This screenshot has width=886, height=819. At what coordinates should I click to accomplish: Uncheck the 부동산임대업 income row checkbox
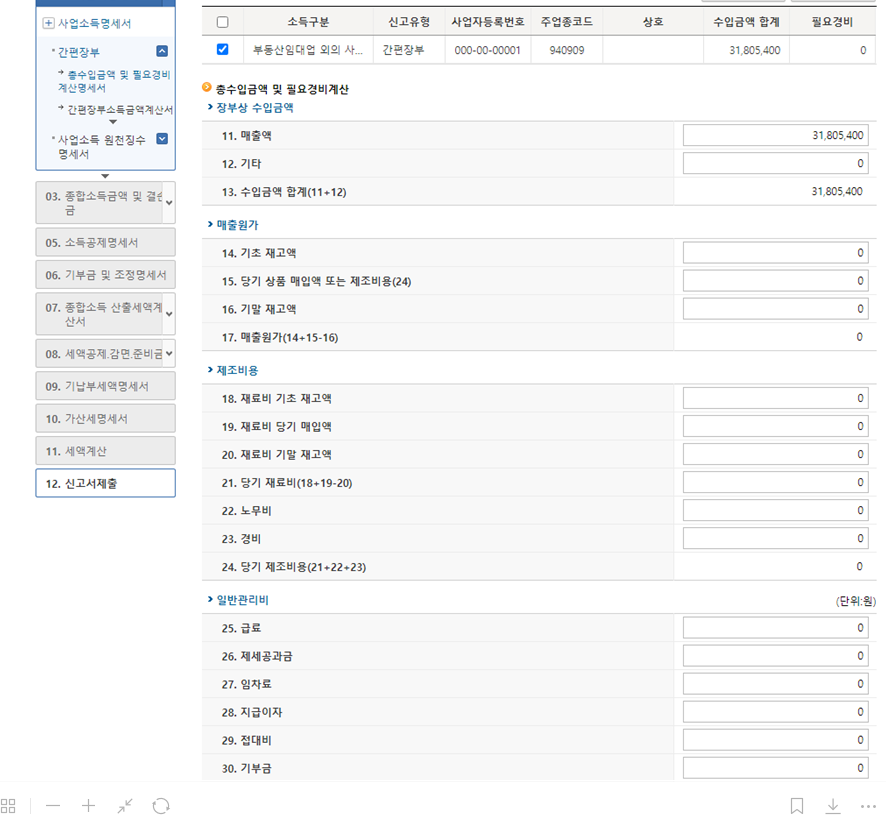[222, 49]
